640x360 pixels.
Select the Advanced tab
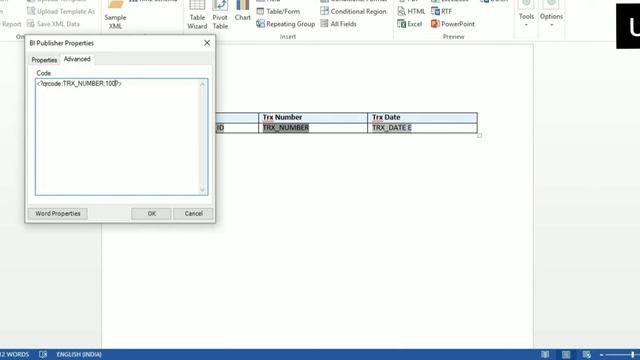tap(77, 59)
